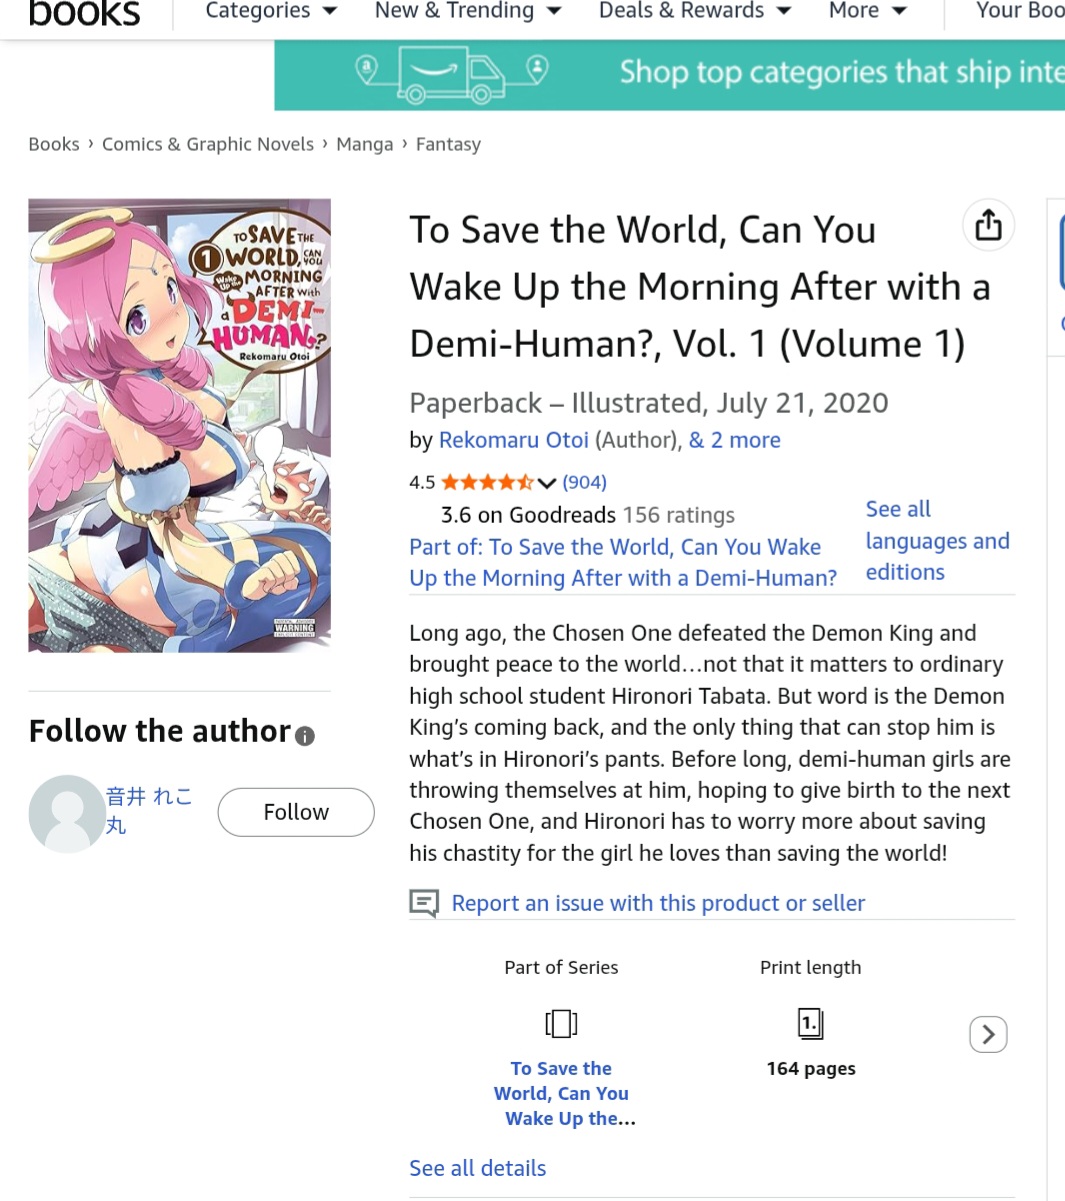Click the series books icon under Part of Series
1065x1201 pixels.
(x=561, y=1023)
